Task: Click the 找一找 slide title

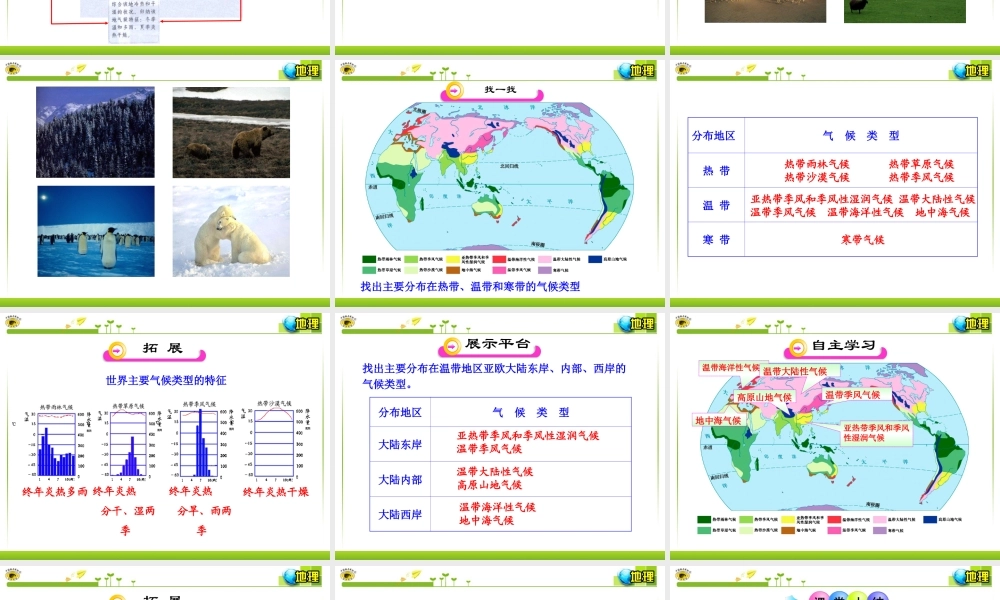Action: pyautogui.click(x=500, y=89)
